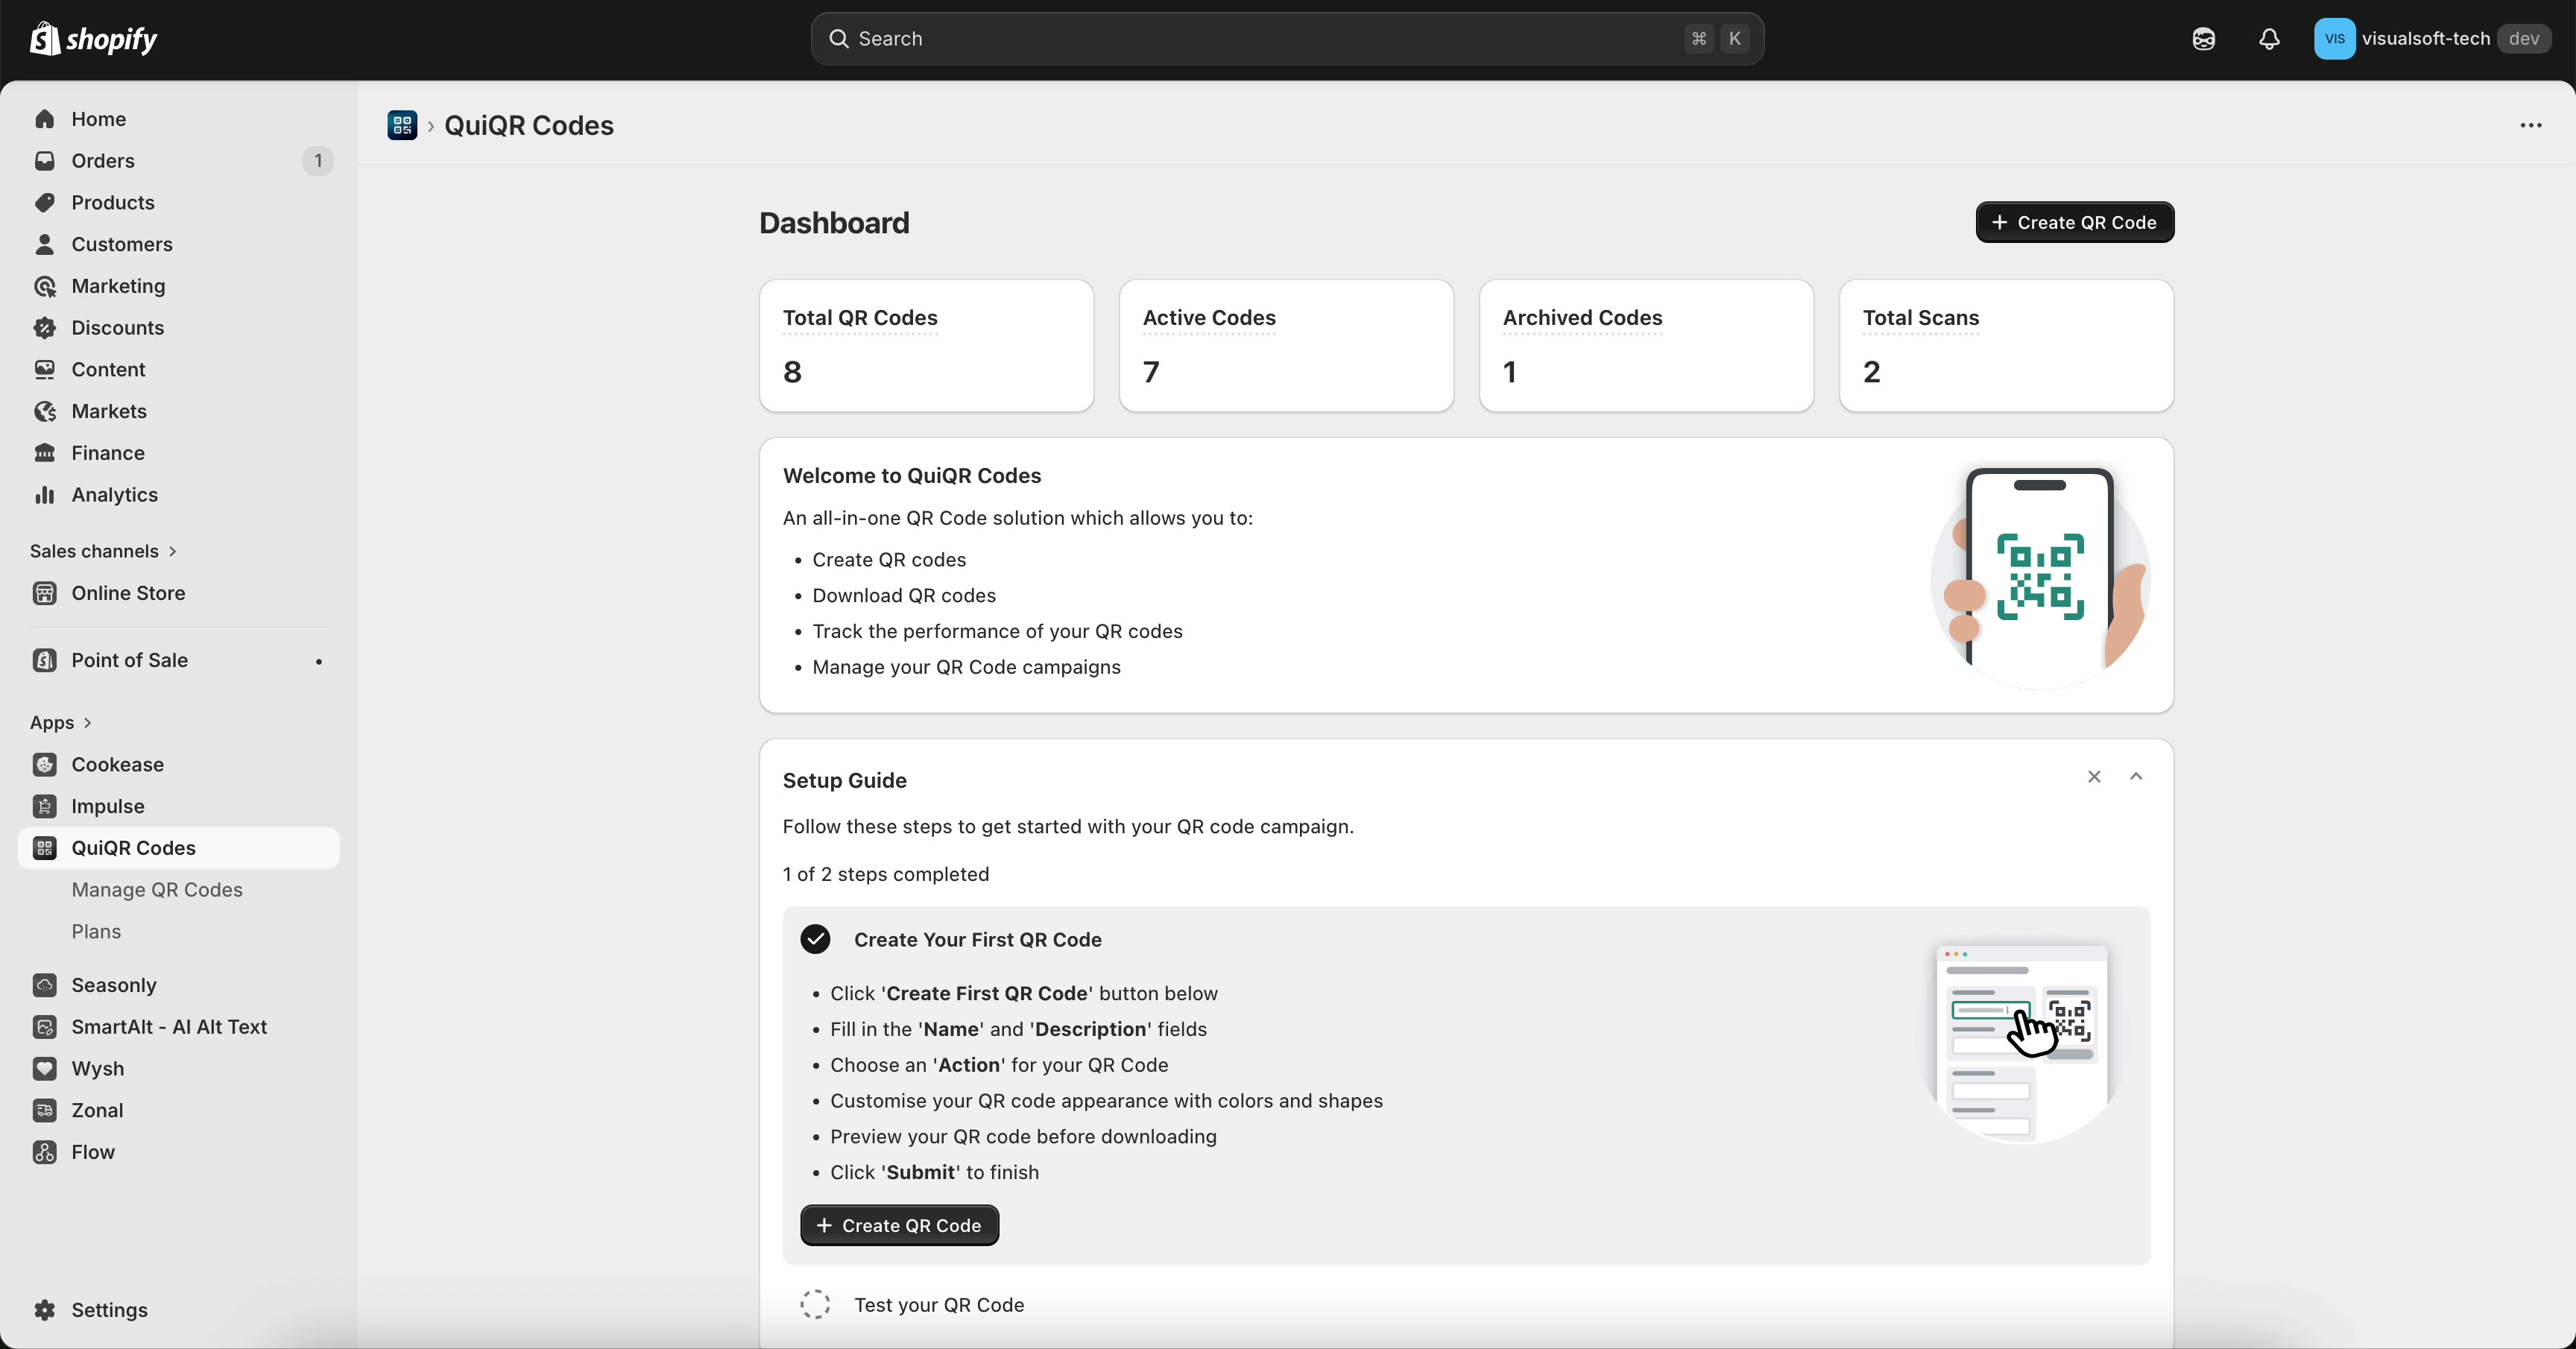
Task: Click the Cookease app icon
Action: pos(45,765)
